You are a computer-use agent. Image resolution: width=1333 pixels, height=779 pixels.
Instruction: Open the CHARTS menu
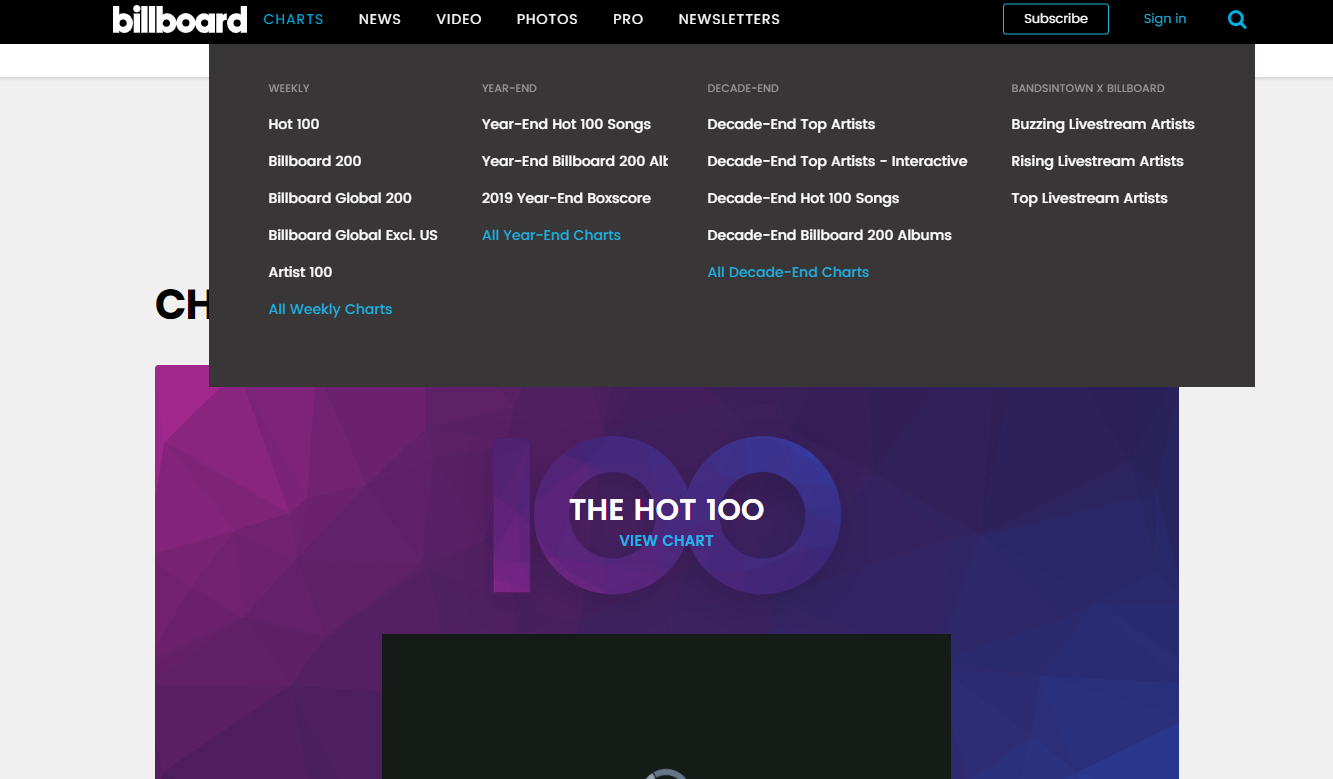[293, 19]
